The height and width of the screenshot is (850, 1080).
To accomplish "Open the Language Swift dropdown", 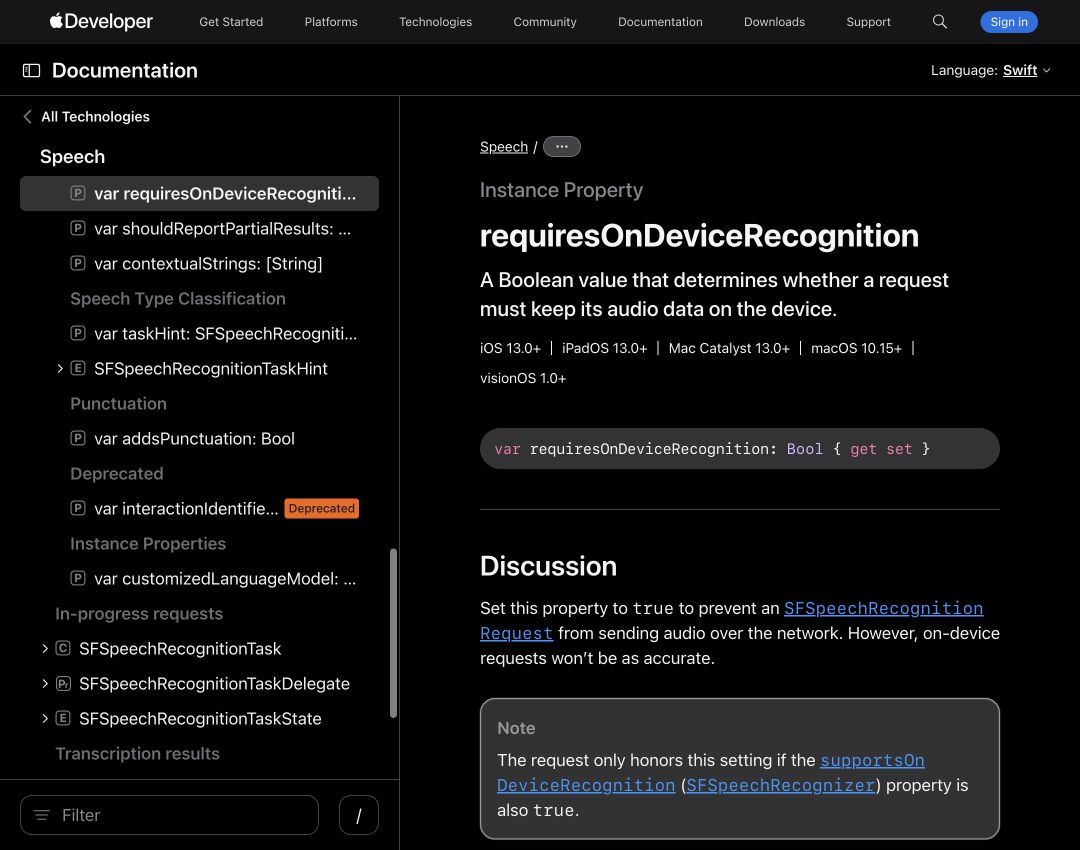I will [x=1026, y=70].
